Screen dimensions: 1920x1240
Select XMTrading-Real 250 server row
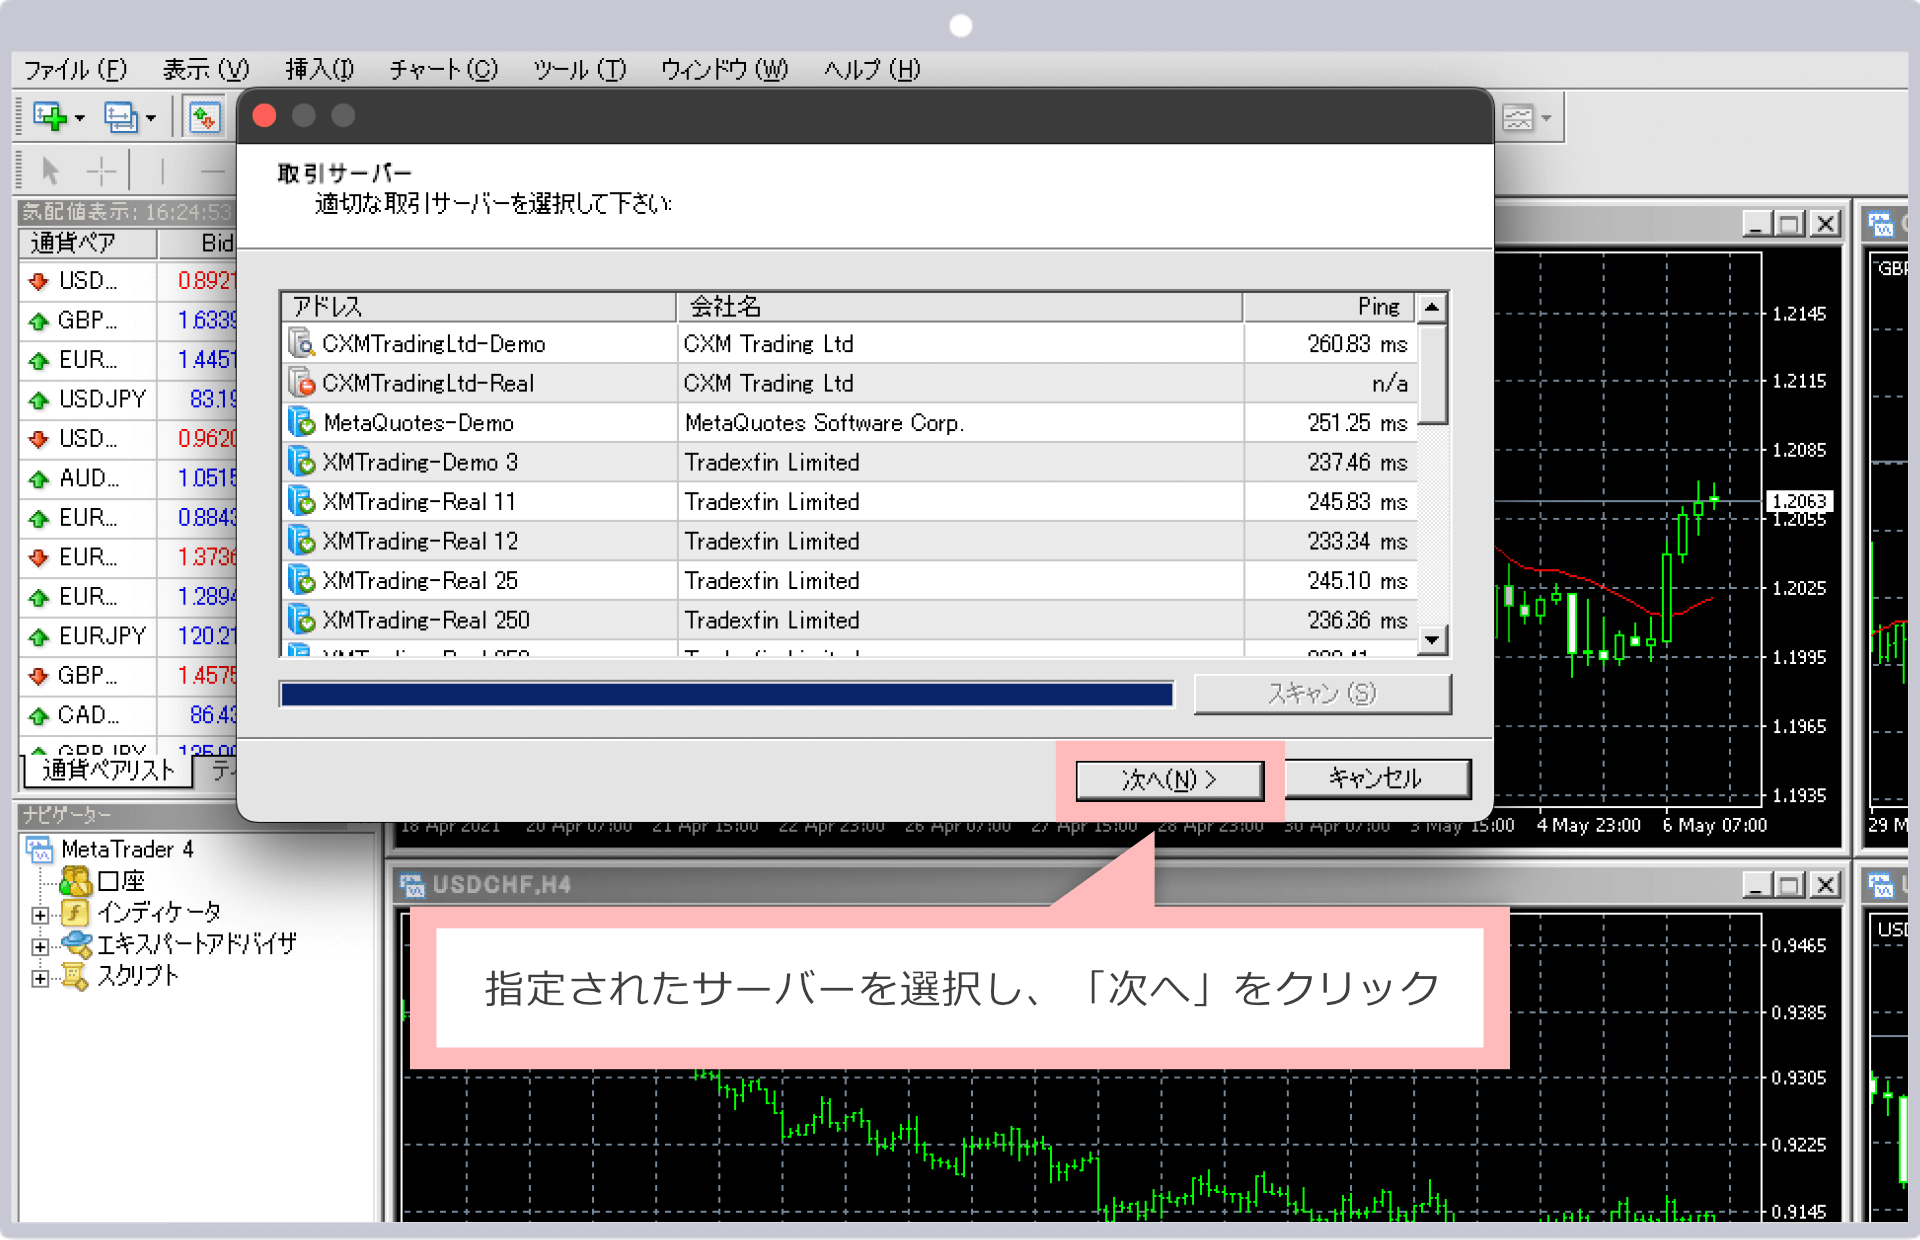point(848,620)
